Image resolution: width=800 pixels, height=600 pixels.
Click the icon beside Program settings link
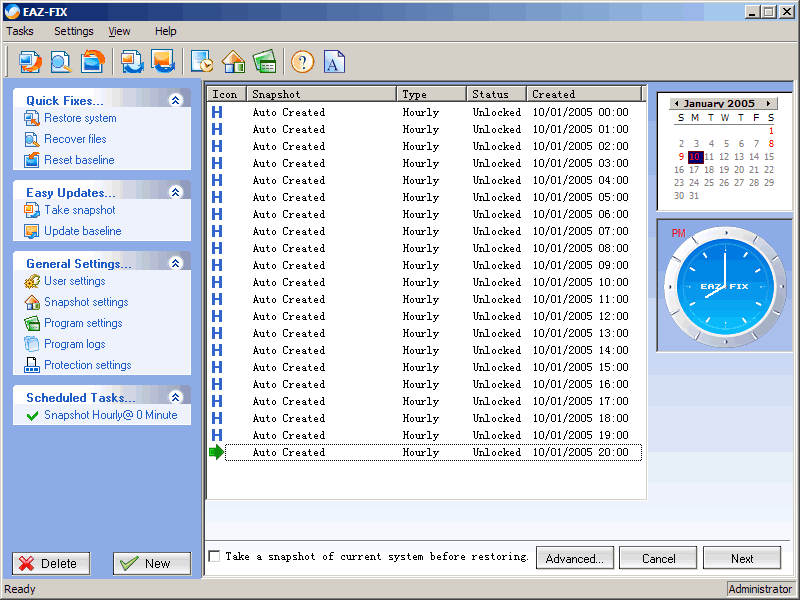point(32,323)
